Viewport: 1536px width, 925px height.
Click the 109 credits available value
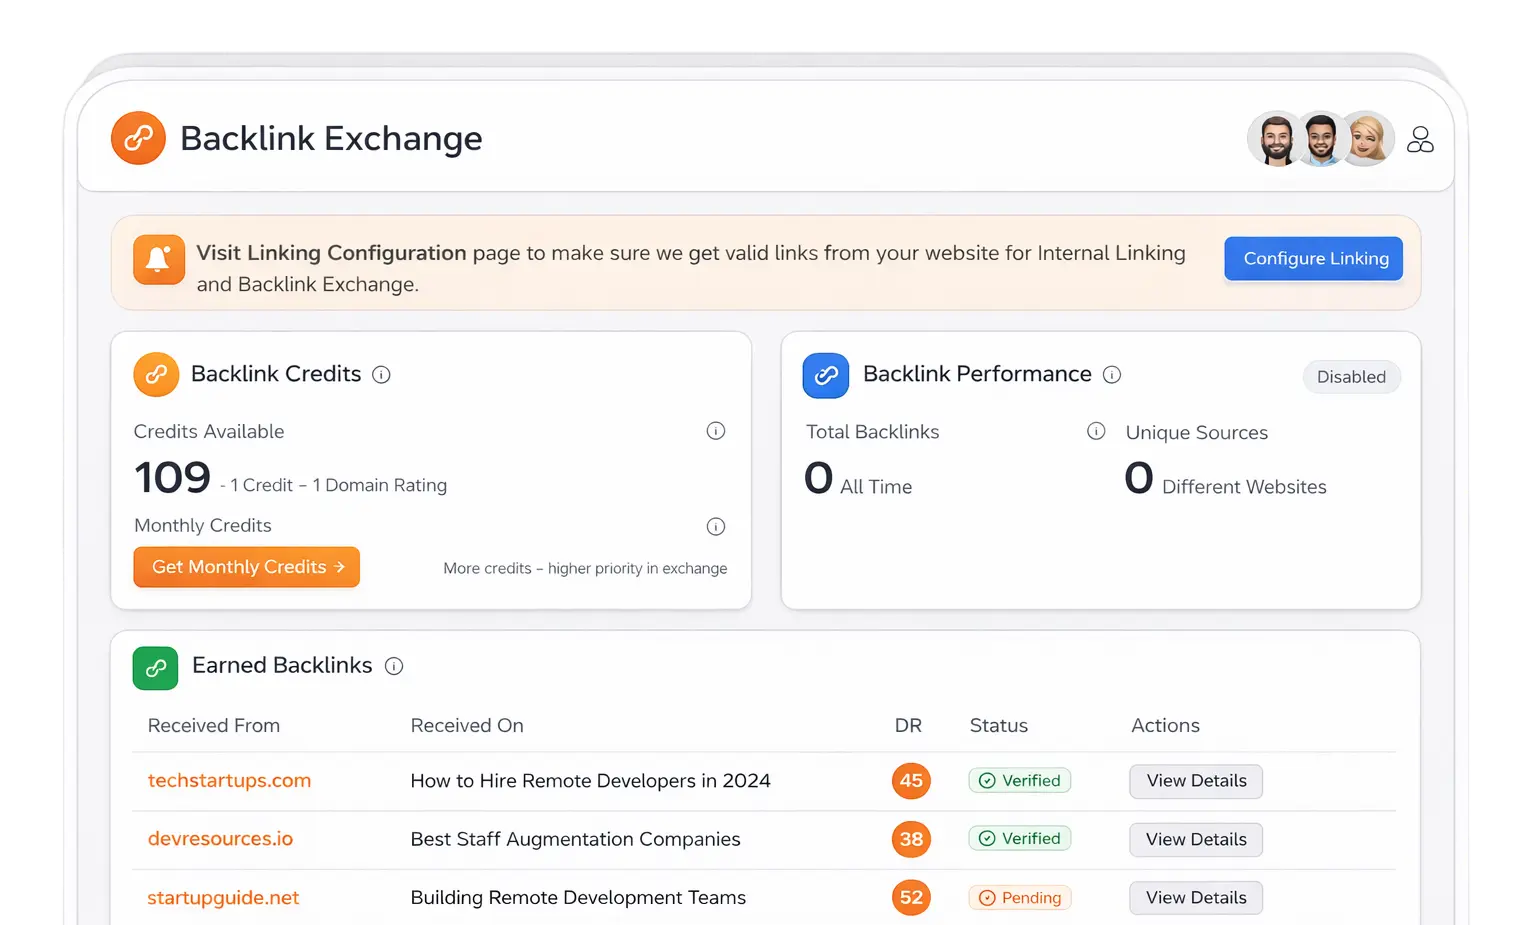coord(172,478)
